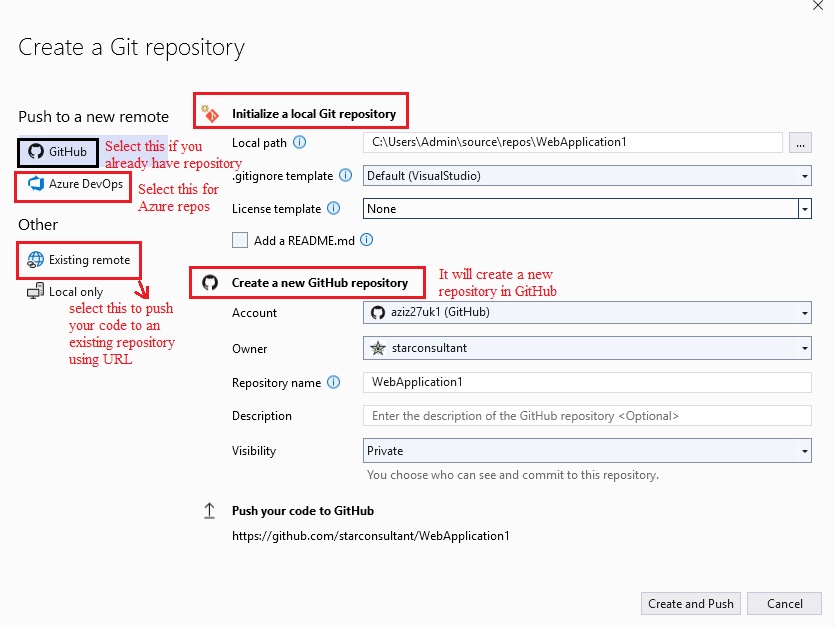Click the Cancel button
835x627 pixels.
coord(784,604)
